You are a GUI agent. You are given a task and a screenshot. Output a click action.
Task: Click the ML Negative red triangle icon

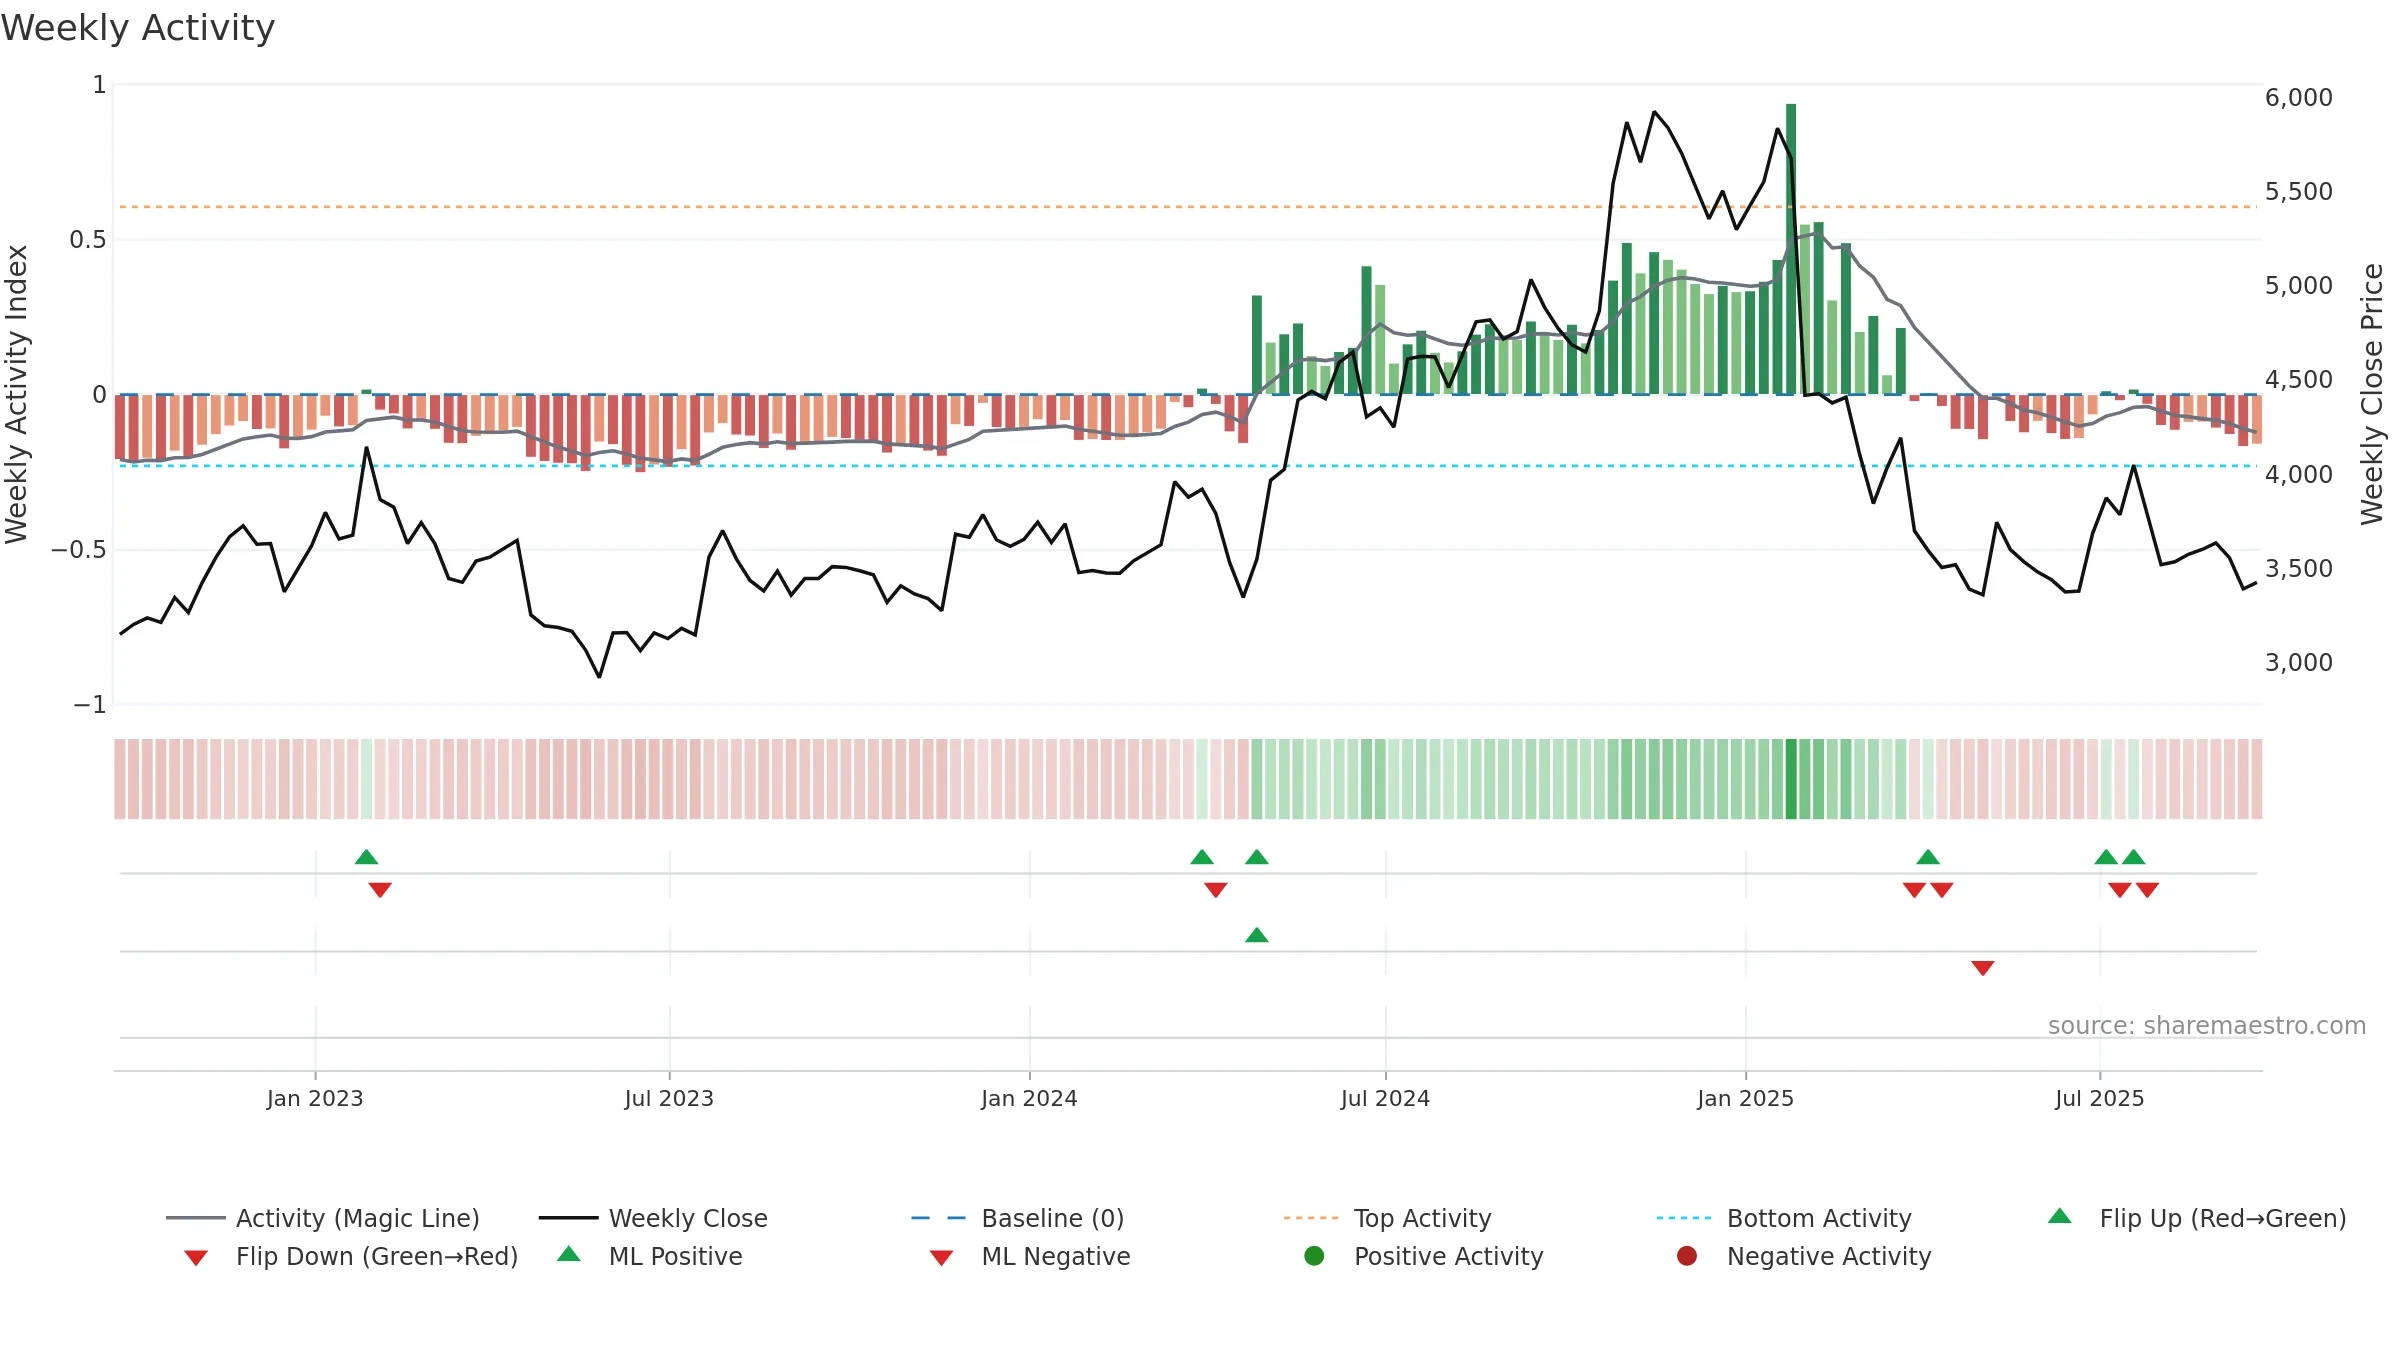942,1258
